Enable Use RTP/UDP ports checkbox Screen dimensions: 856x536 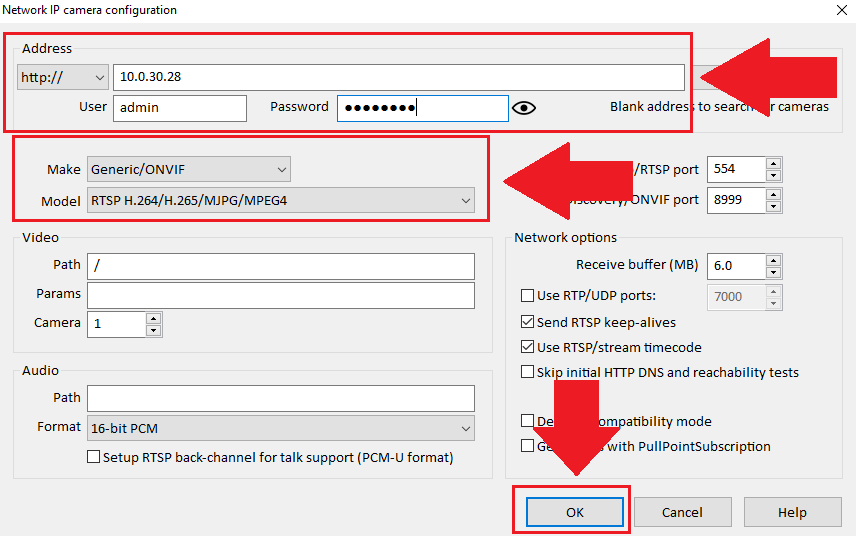click(x=528, y=296)
